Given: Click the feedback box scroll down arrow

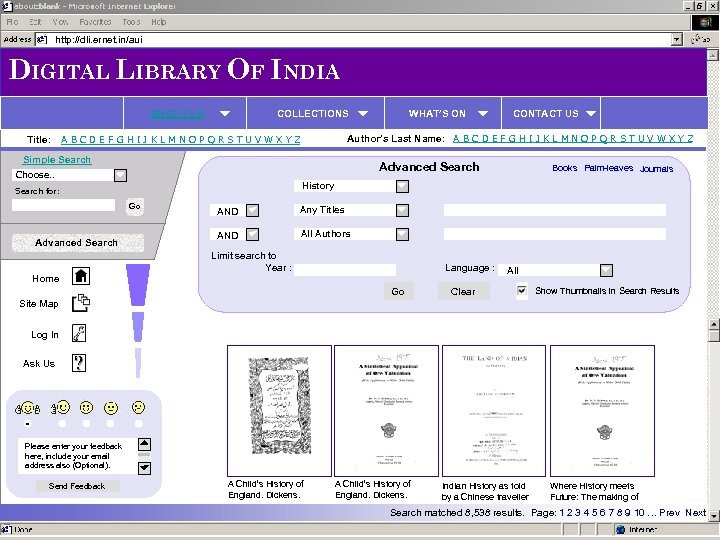Looking at the screenshot, I should pos(144,468).
